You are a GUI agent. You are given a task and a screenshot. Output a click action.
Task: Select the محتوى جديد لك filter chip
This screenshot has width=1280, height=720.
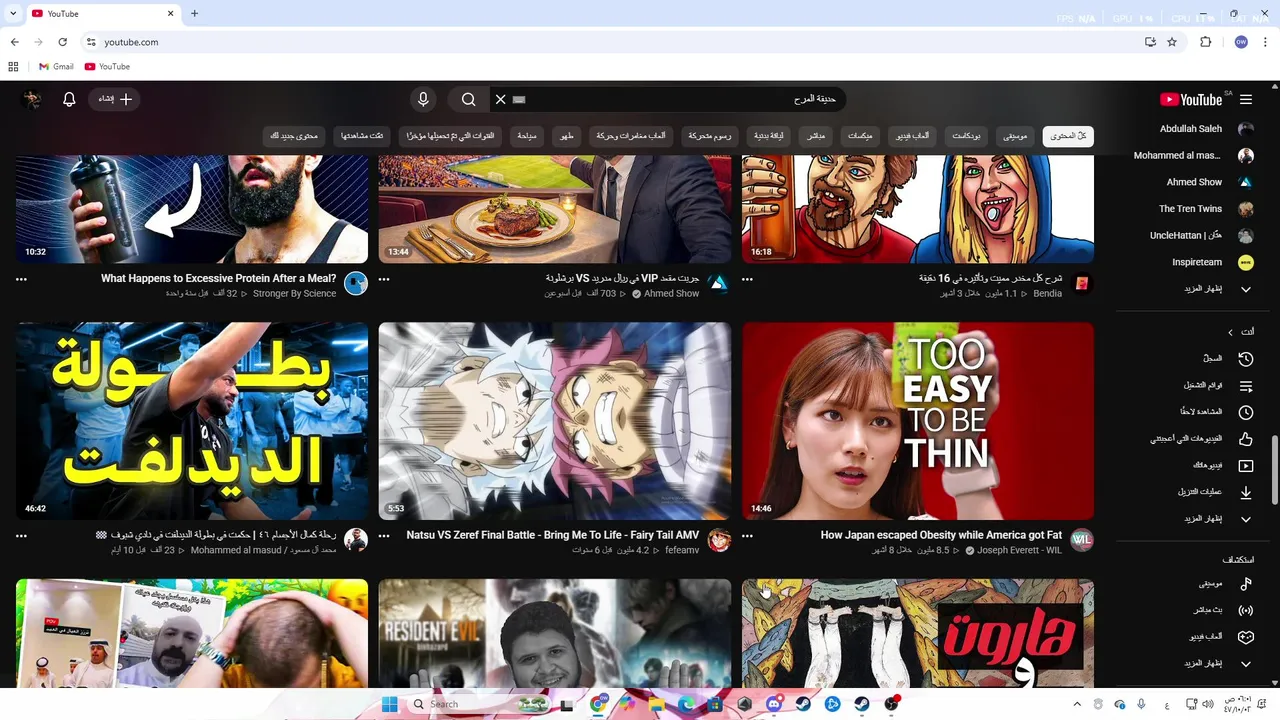[294, 136]
